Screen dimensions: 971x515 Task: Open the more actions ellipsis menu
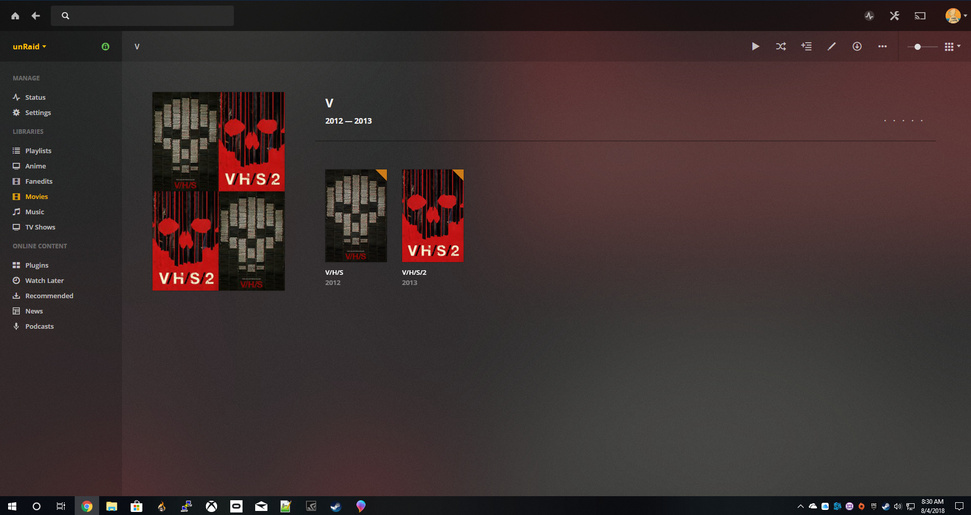click(x=882, y=46)
